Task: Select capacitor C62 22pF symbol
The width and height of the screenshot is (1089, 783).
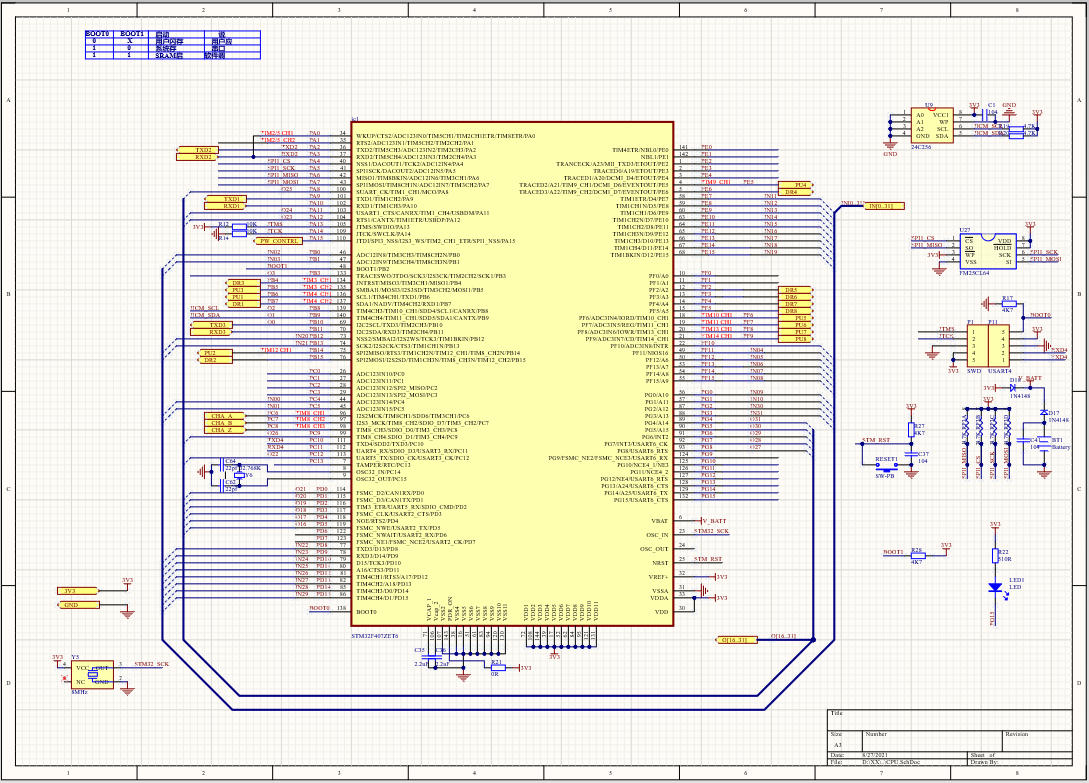Action: 221,486
